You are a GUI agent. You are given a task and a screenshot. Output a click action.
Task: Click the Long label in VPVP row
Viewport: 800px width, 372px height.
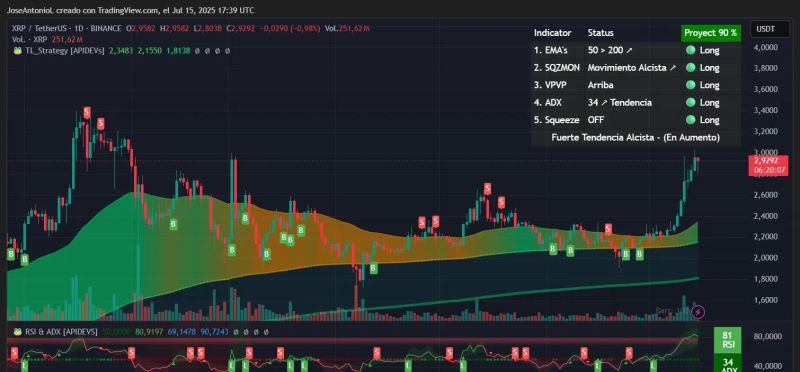coord(709,85)
